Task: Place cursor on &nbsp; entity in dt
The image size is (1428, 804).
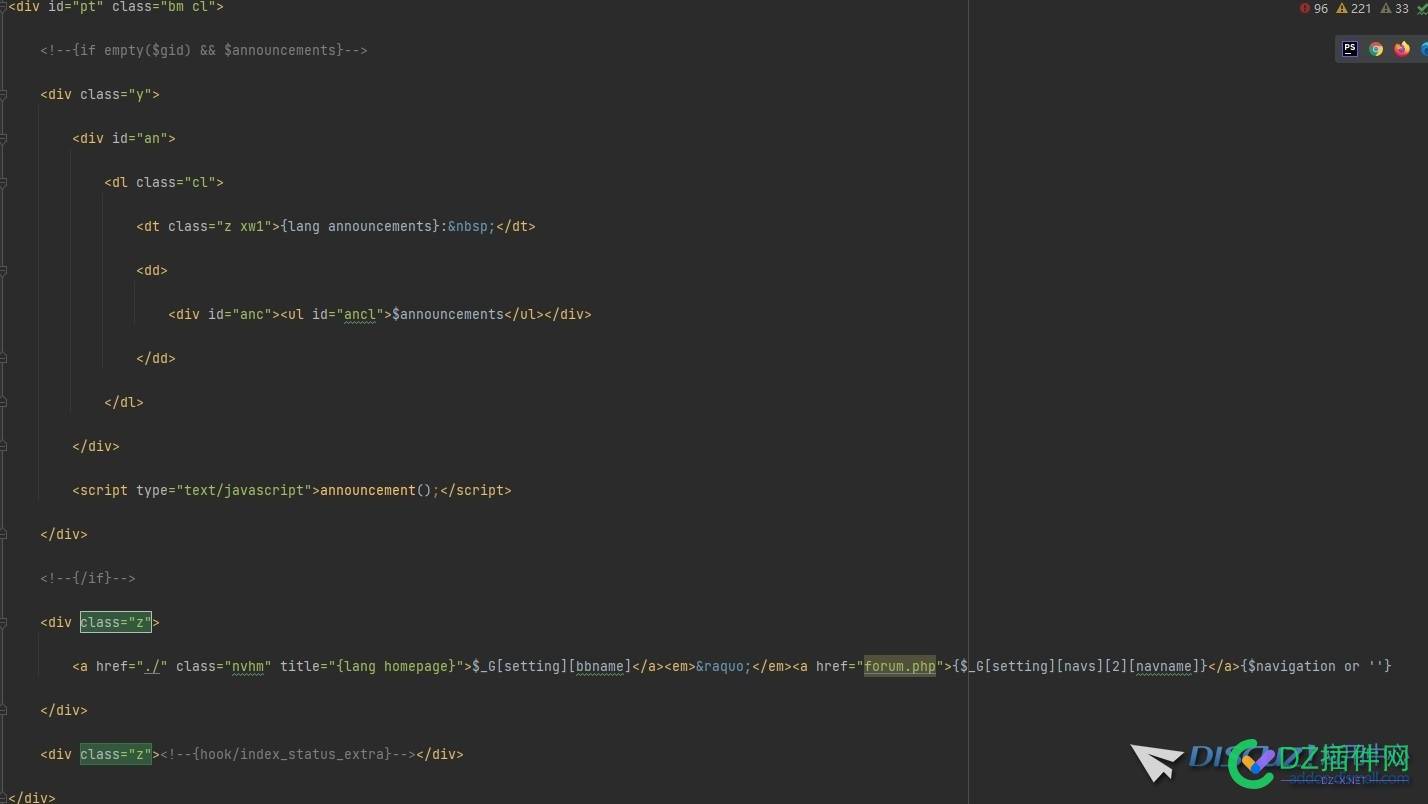Action: pos(472,226)
